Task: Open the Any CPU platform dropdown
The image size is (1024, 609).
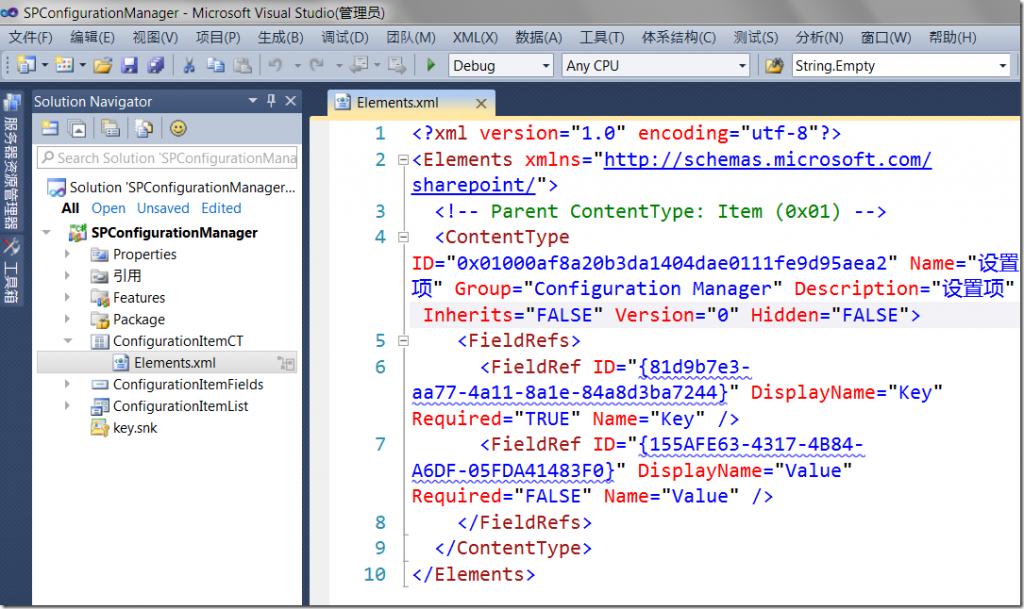Action: pos(656,65)
